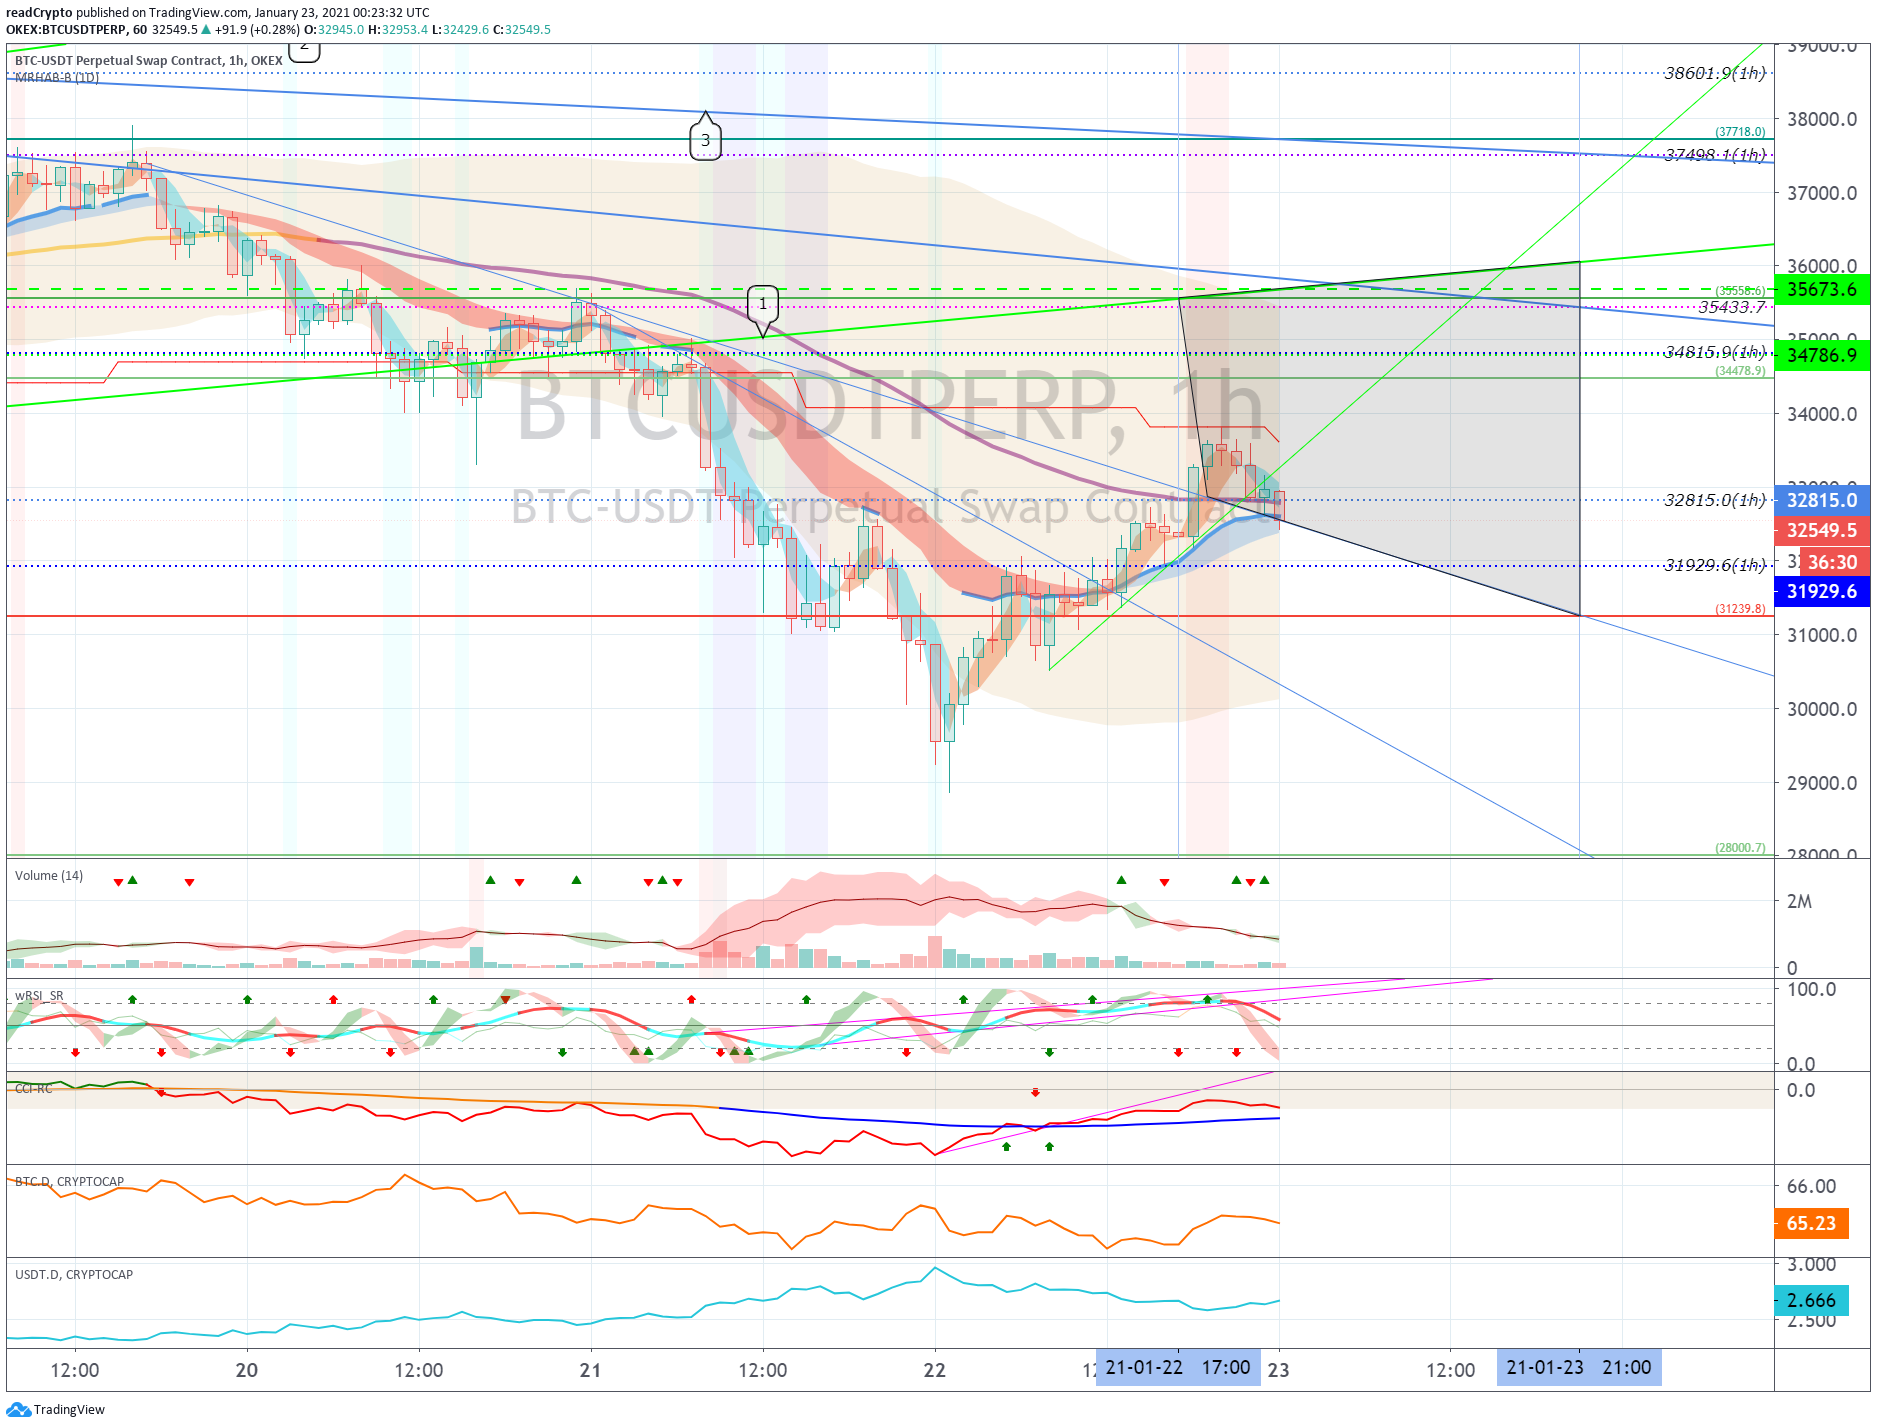Select the MRHAB-B (1D) indicator label
Image resolution: width=1877 pixels, height=1428 pixels.
click(x=57, y=77)
